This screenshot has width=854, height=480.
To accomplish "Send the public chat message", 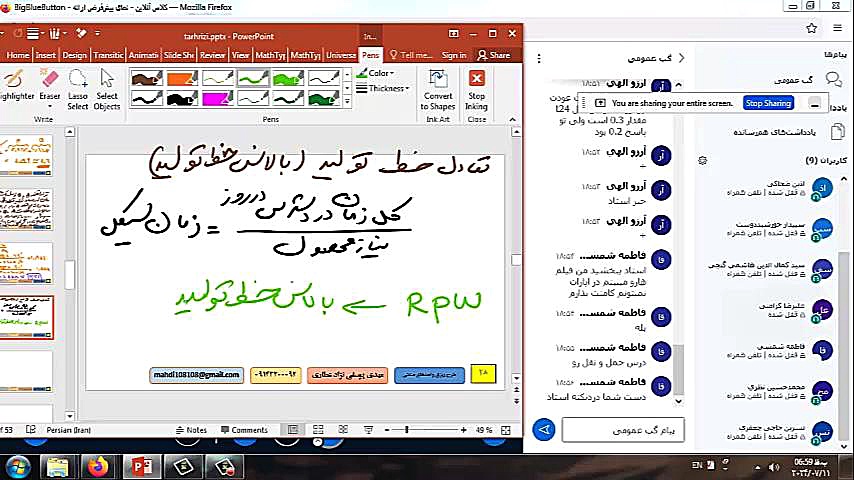I will coord(544,429).
